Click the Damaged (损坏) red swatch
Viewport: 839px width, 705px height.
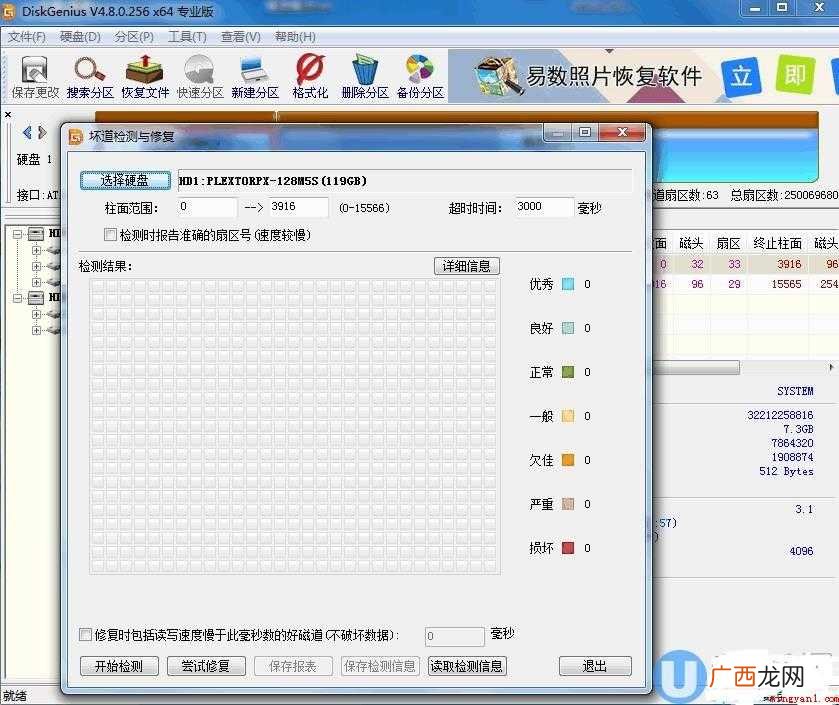568,548
